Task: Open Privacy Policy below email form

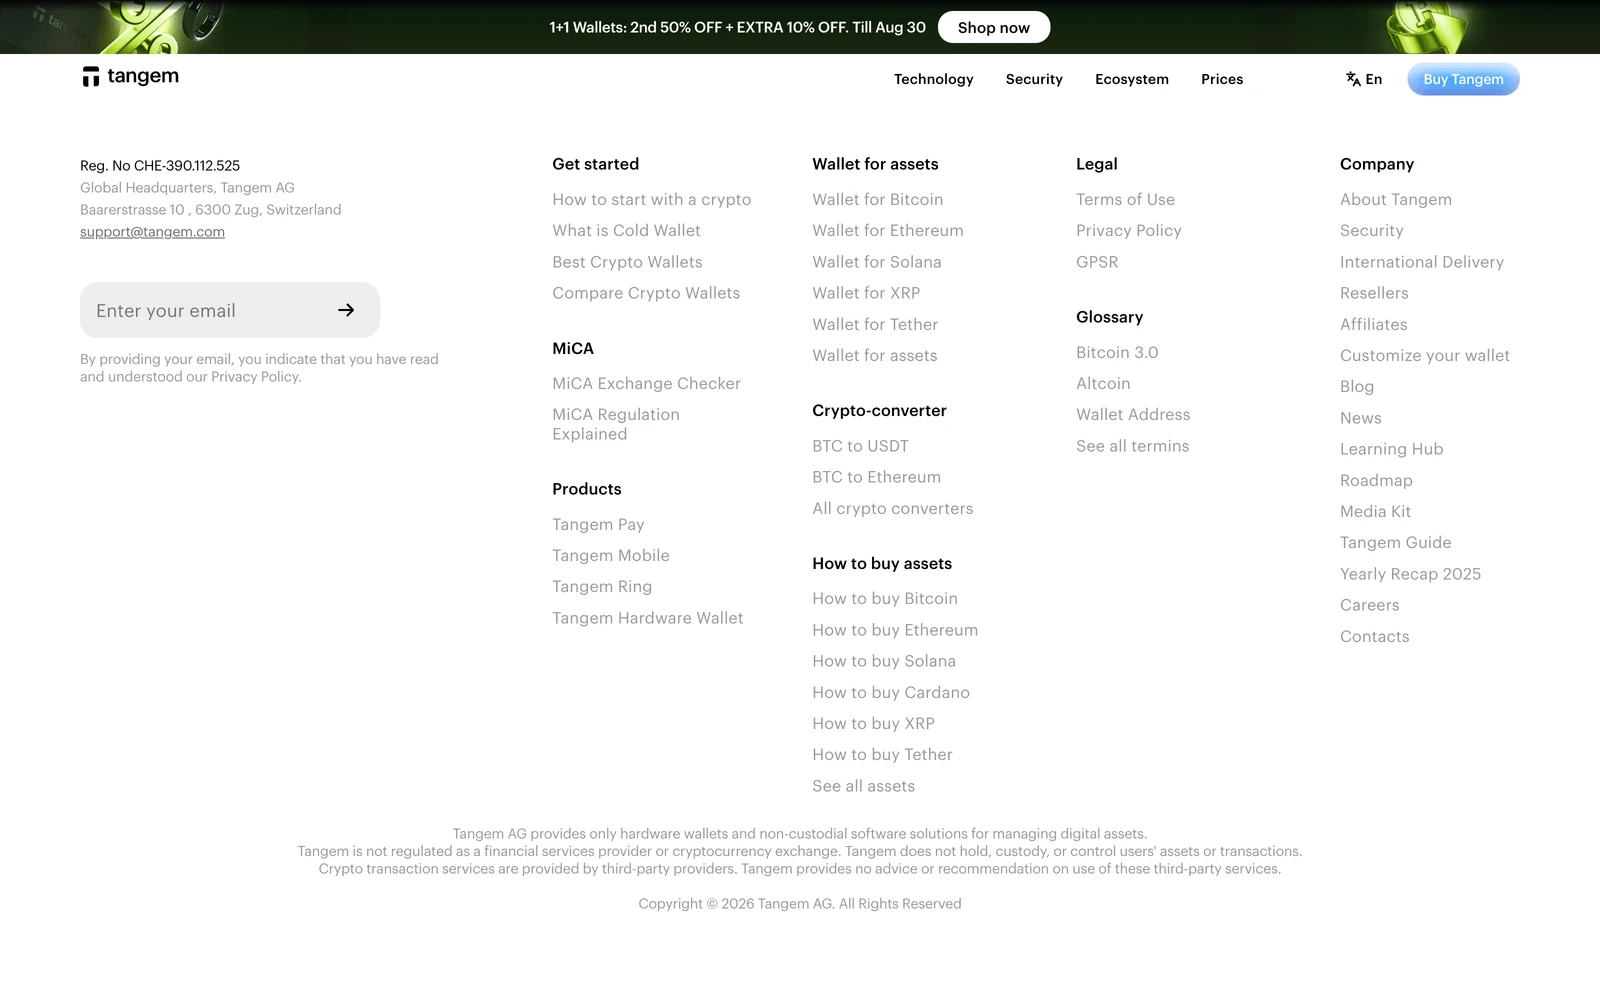Action: 255,377
